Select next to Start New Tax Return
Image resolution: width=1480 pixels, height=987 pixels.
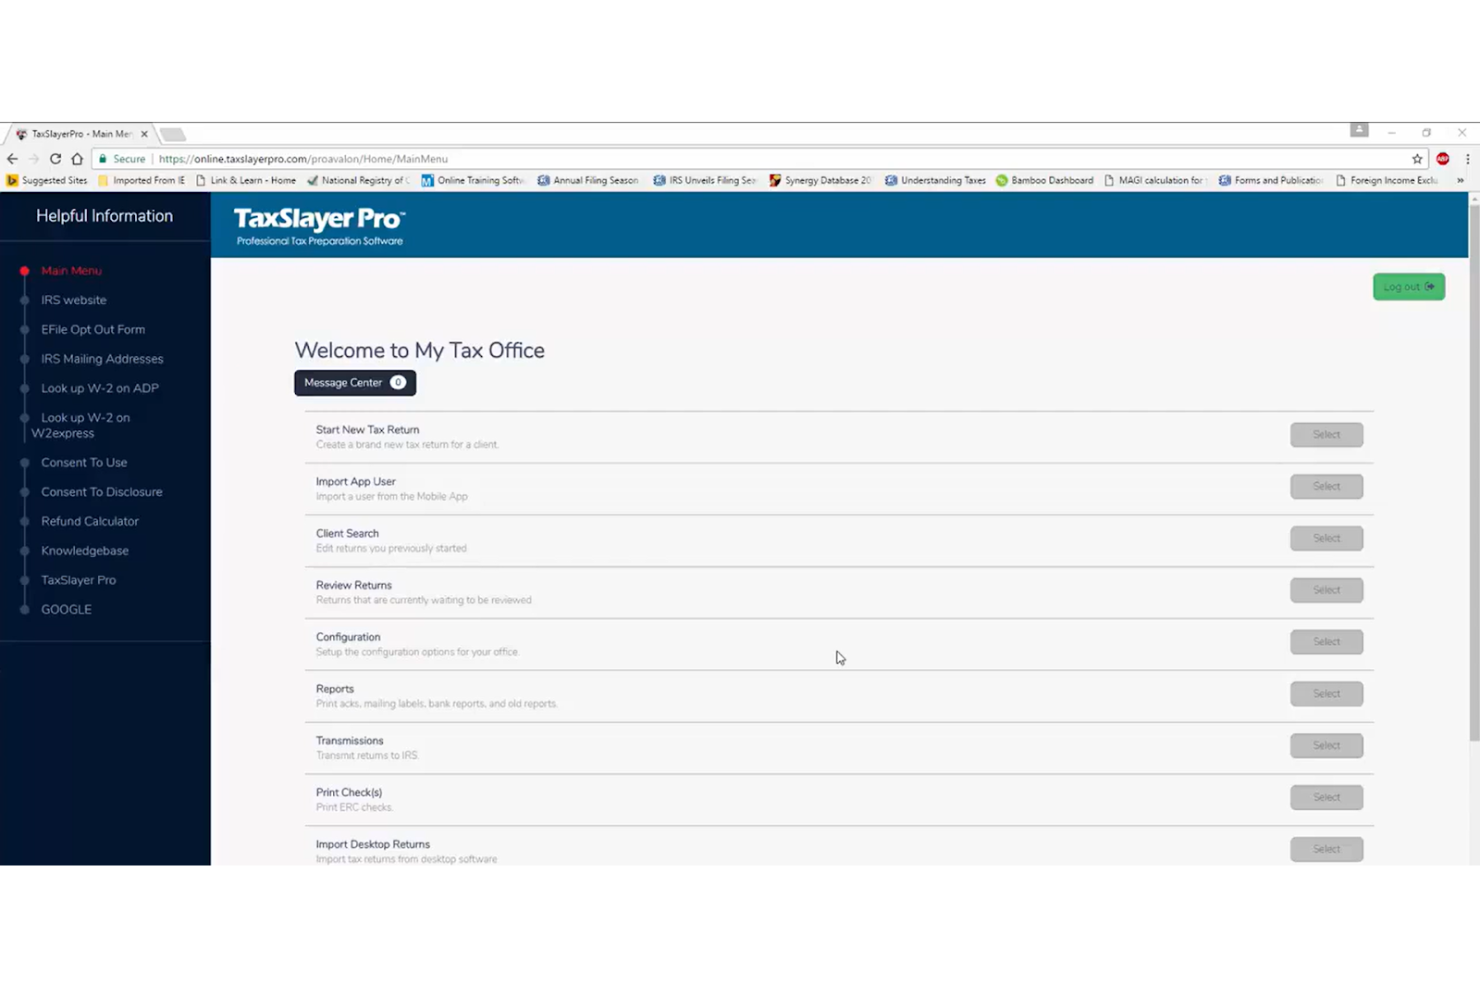[x=1326, y=434]
